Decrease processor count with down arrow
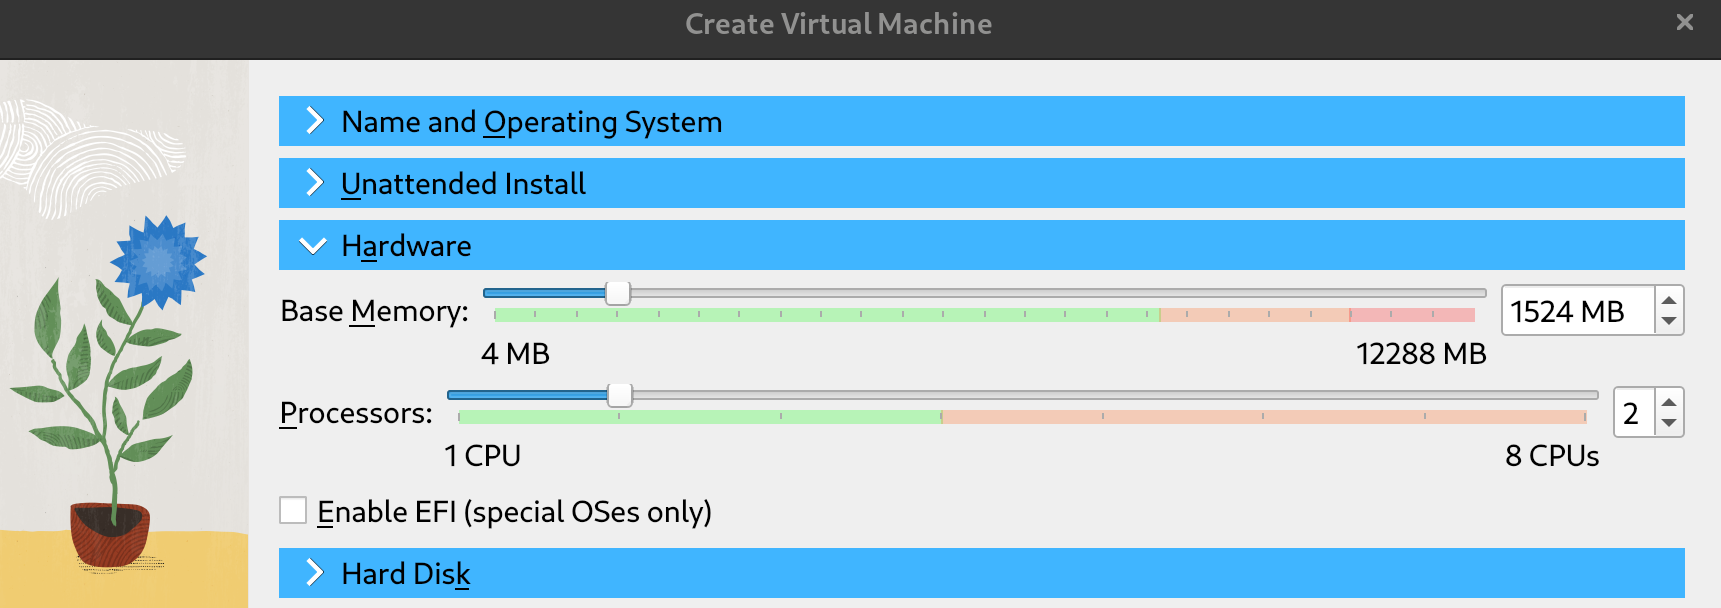 pos(1668,424)
